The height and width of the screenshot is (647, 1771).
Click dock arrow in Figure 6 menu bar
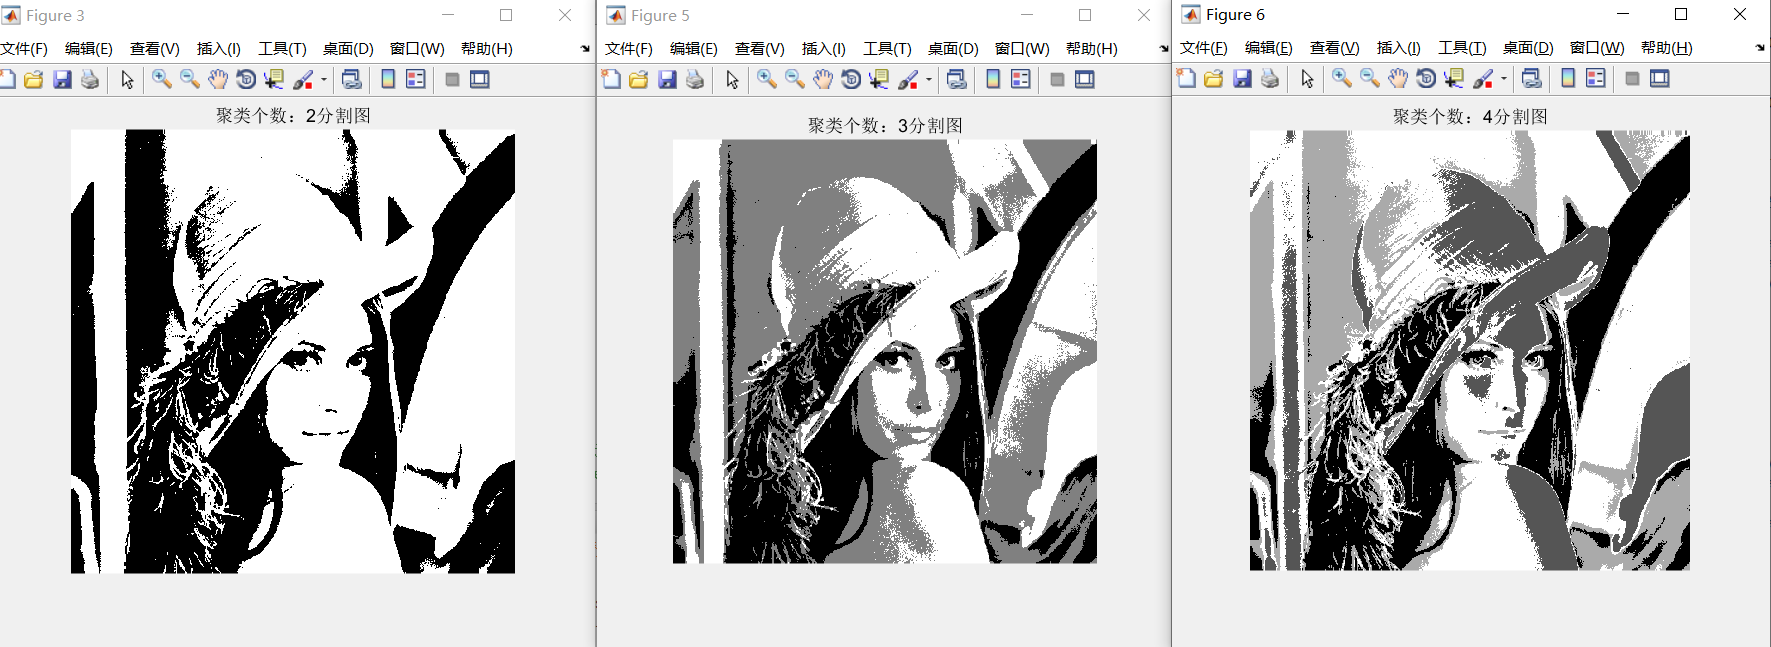coord(1760,47)
